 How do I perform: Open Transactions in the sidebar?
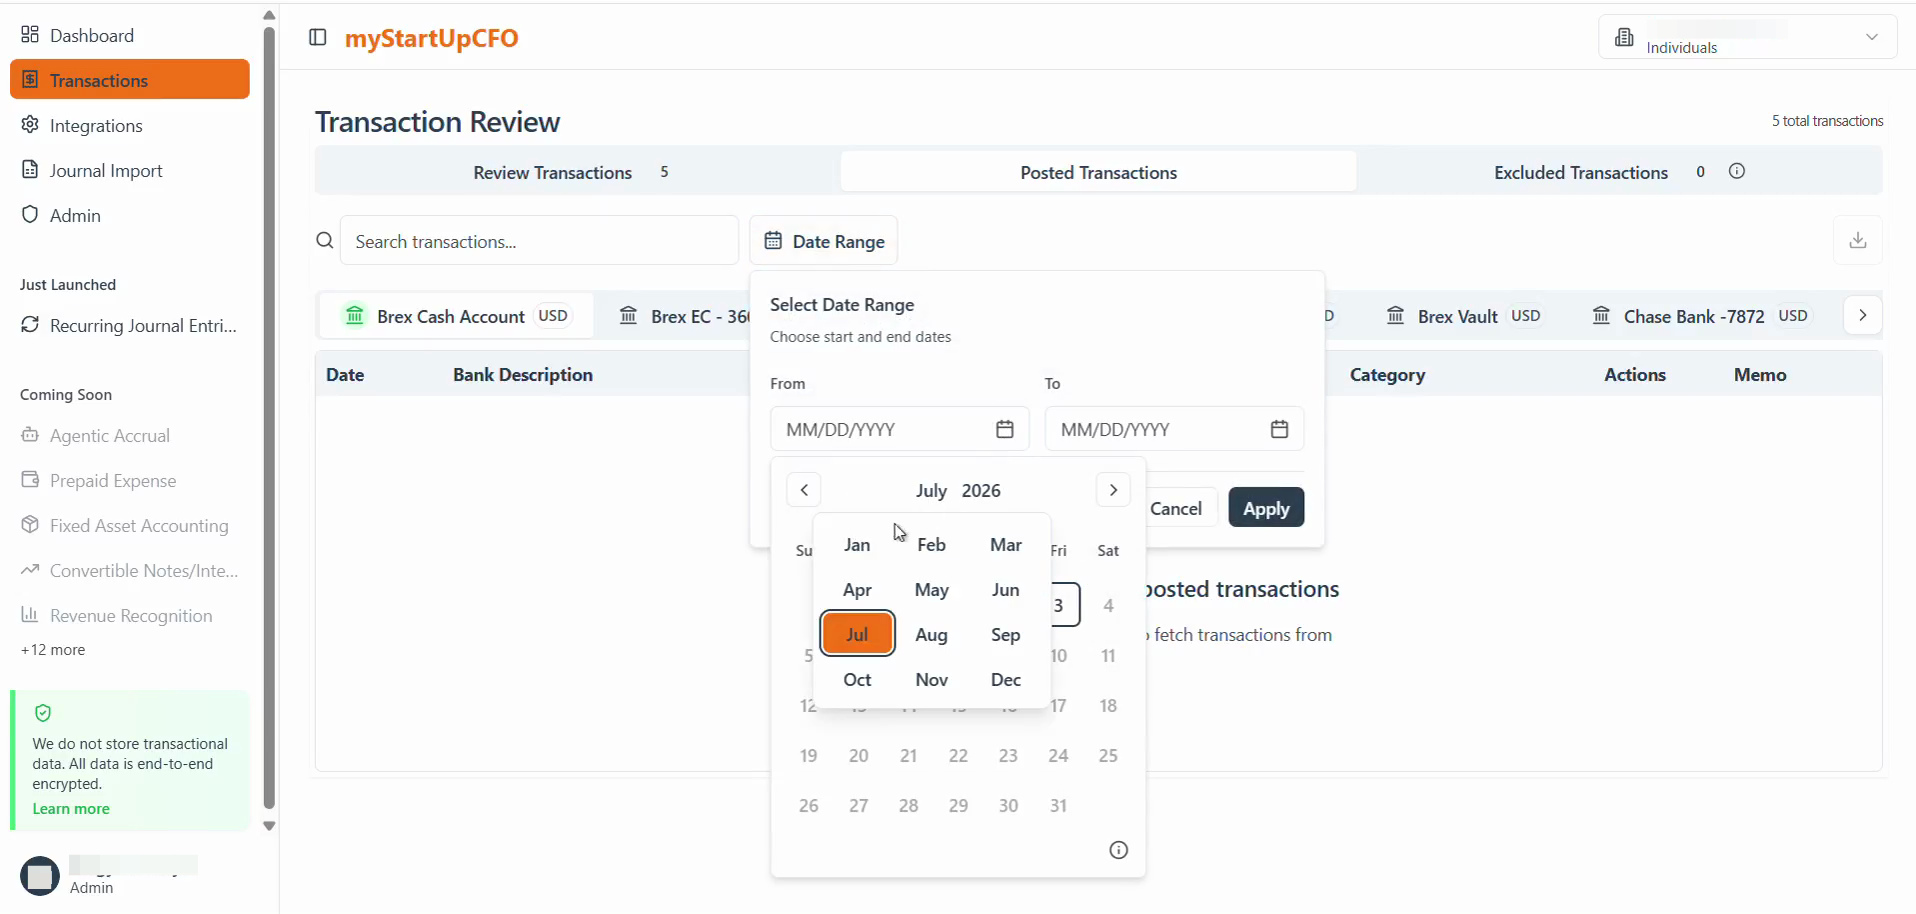click(130, 80)
